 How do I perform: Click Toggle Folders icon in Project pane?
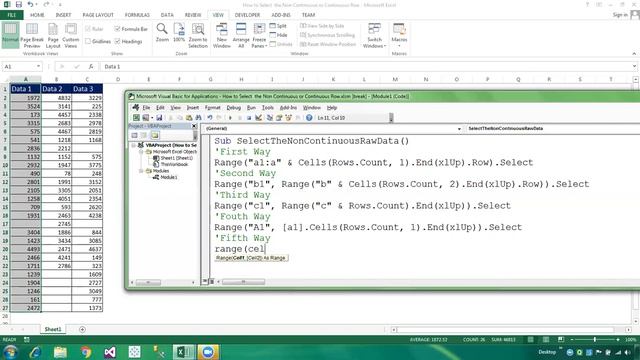point(155,135)
